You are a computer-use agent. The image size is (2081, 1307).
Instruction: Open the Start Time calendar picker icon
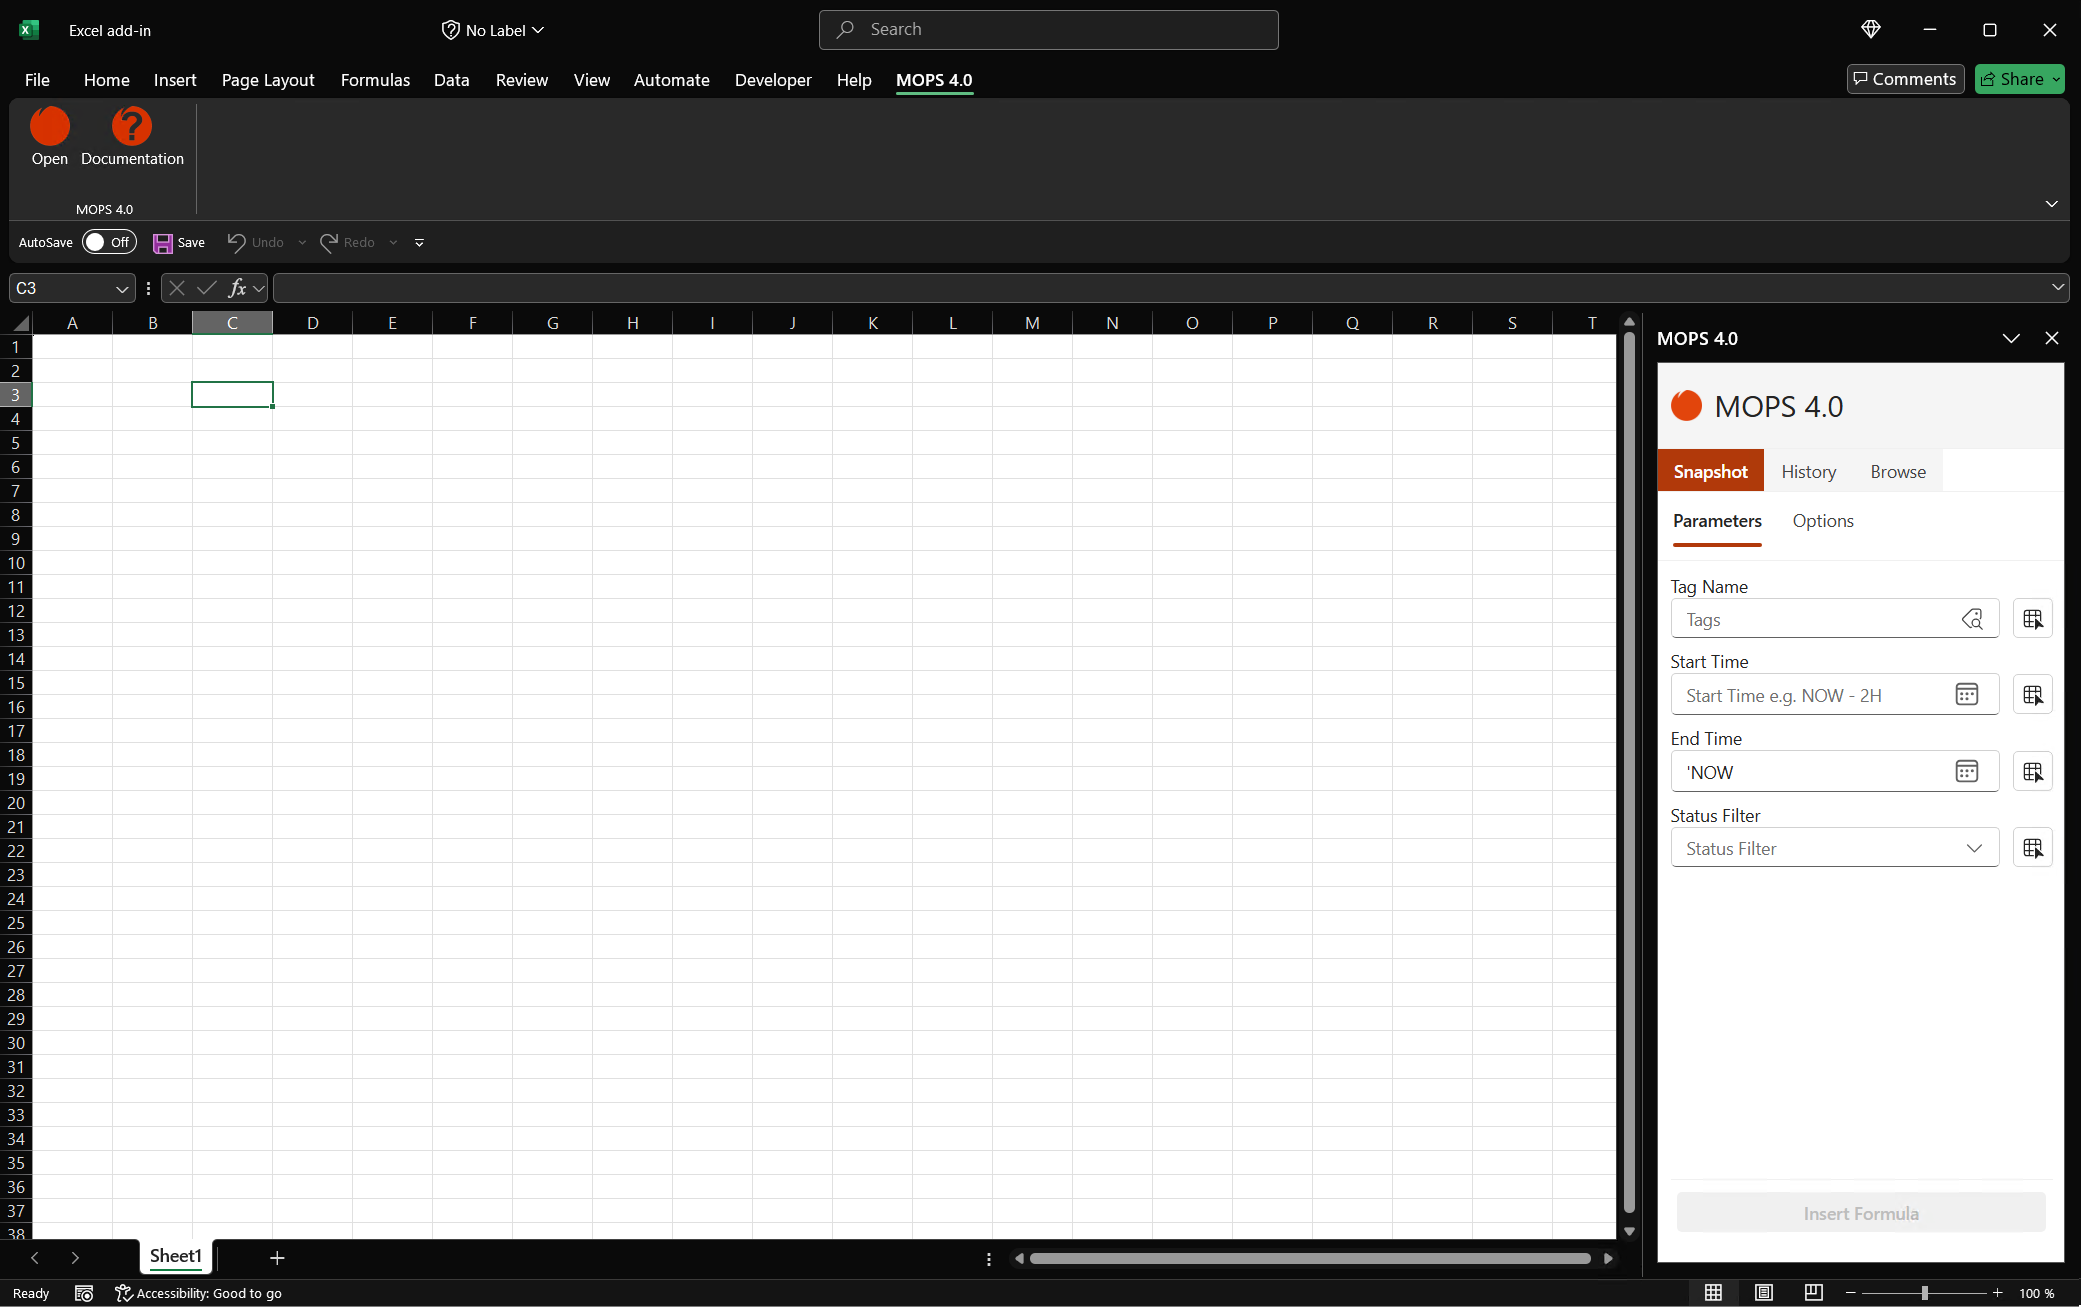point(1967,694)
